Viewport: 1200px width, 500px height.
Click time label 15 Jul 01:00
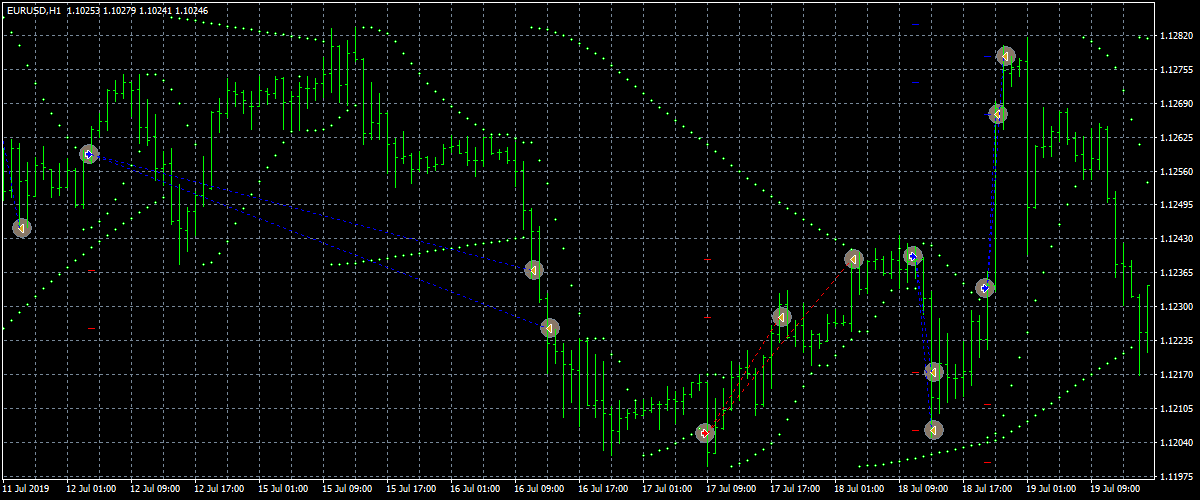[x=282, y=490]
